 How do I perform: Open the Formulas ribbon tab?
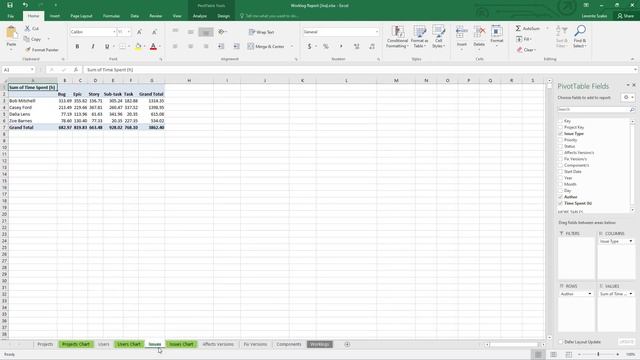111,16
